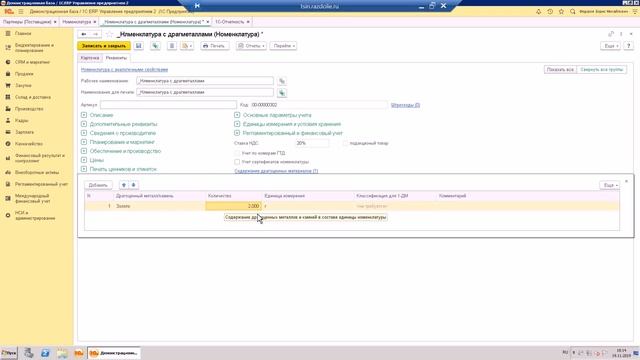Viewport: 640px width, 360px height.
Task: Switch to Партнеры (Поставщики) tab
Action: point(27,22)
